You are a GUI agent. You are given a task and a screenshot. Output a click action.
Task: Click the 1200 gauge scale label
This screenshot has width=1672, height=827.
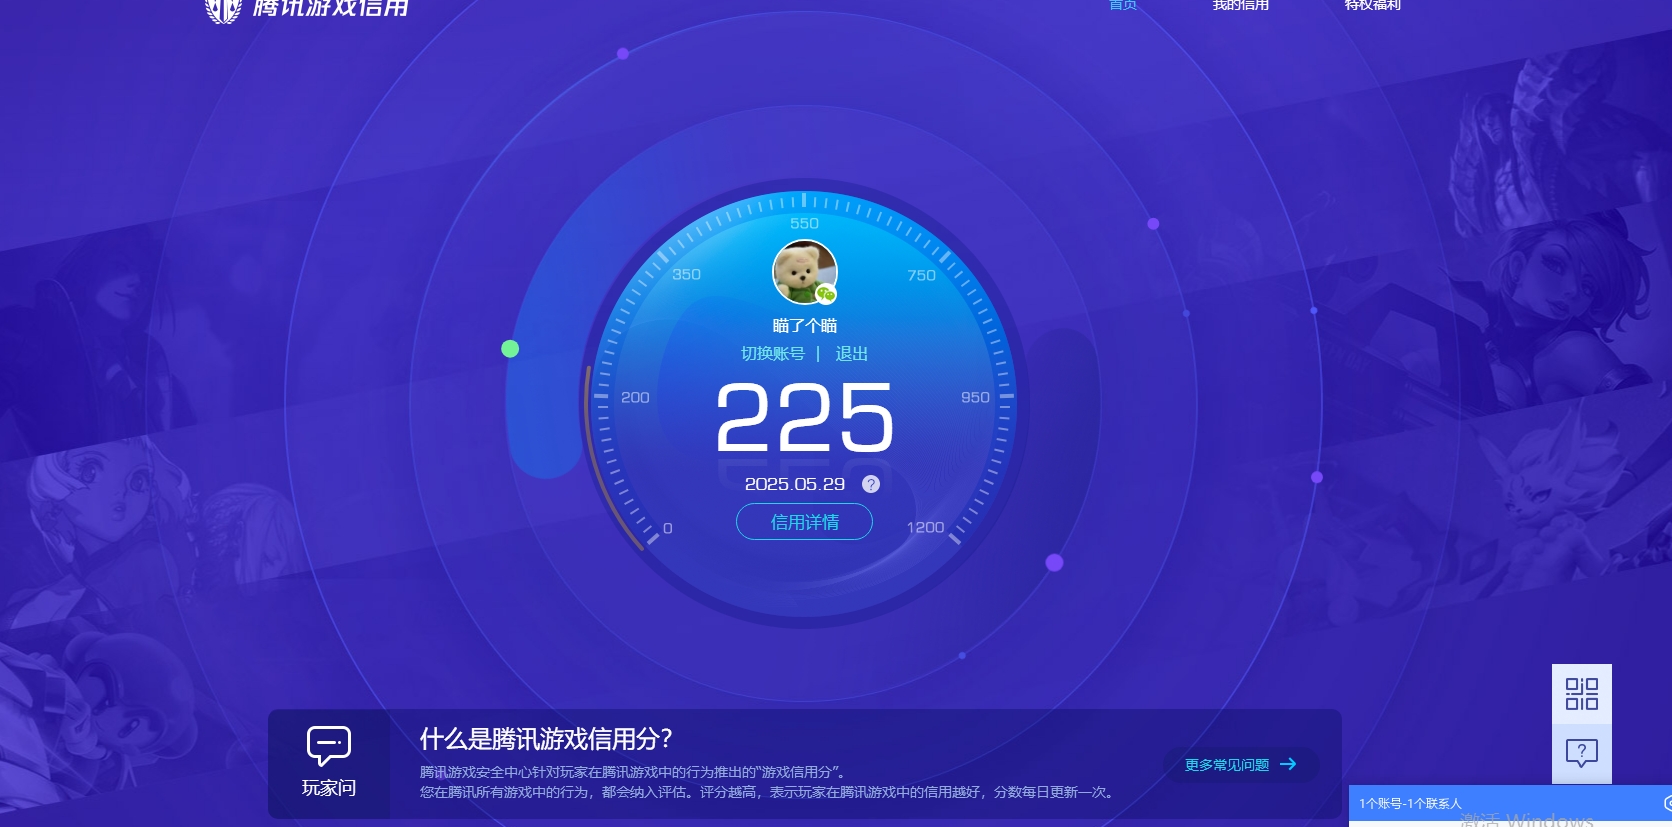(925, 527)
